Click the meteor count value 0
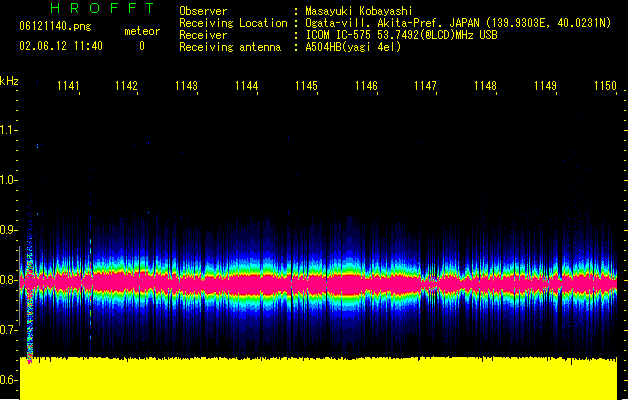Image resolution: width=629 pixels, height=400 pixels. point(142,46)
